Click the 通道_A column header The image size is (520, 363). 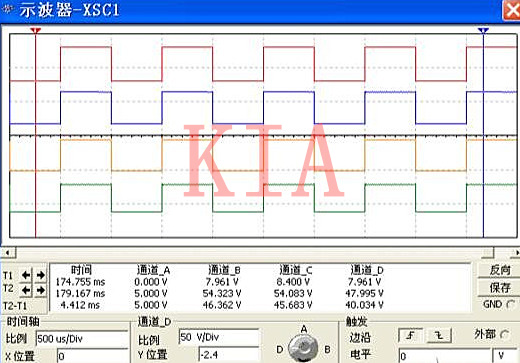tap(154, 270)
